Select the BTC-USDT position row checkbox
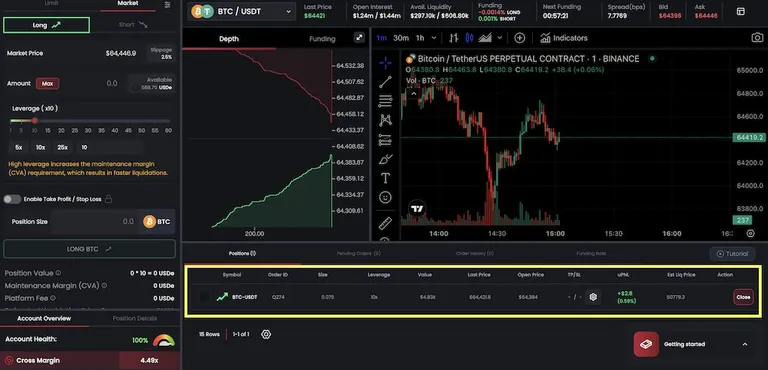 [x=204, y=296]
